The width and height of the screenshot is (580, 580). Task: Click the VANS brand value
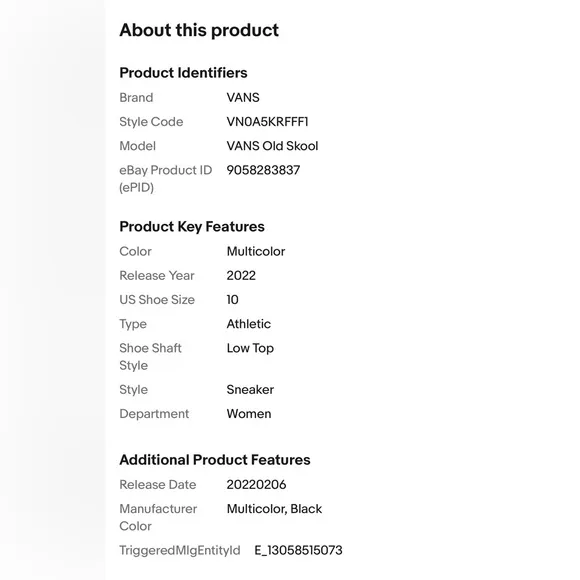pyautogui.click(x=243, y=98)
